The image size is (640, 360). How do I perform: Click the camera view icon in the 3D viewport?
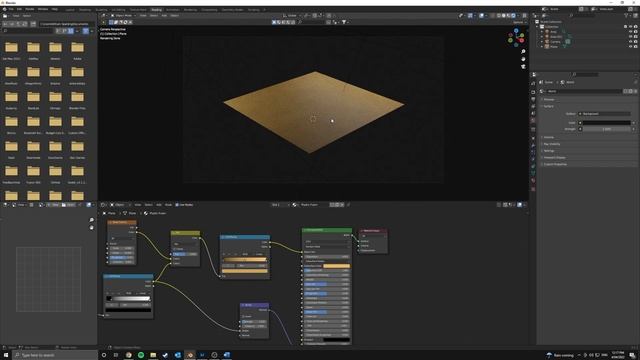coord(523,67)
